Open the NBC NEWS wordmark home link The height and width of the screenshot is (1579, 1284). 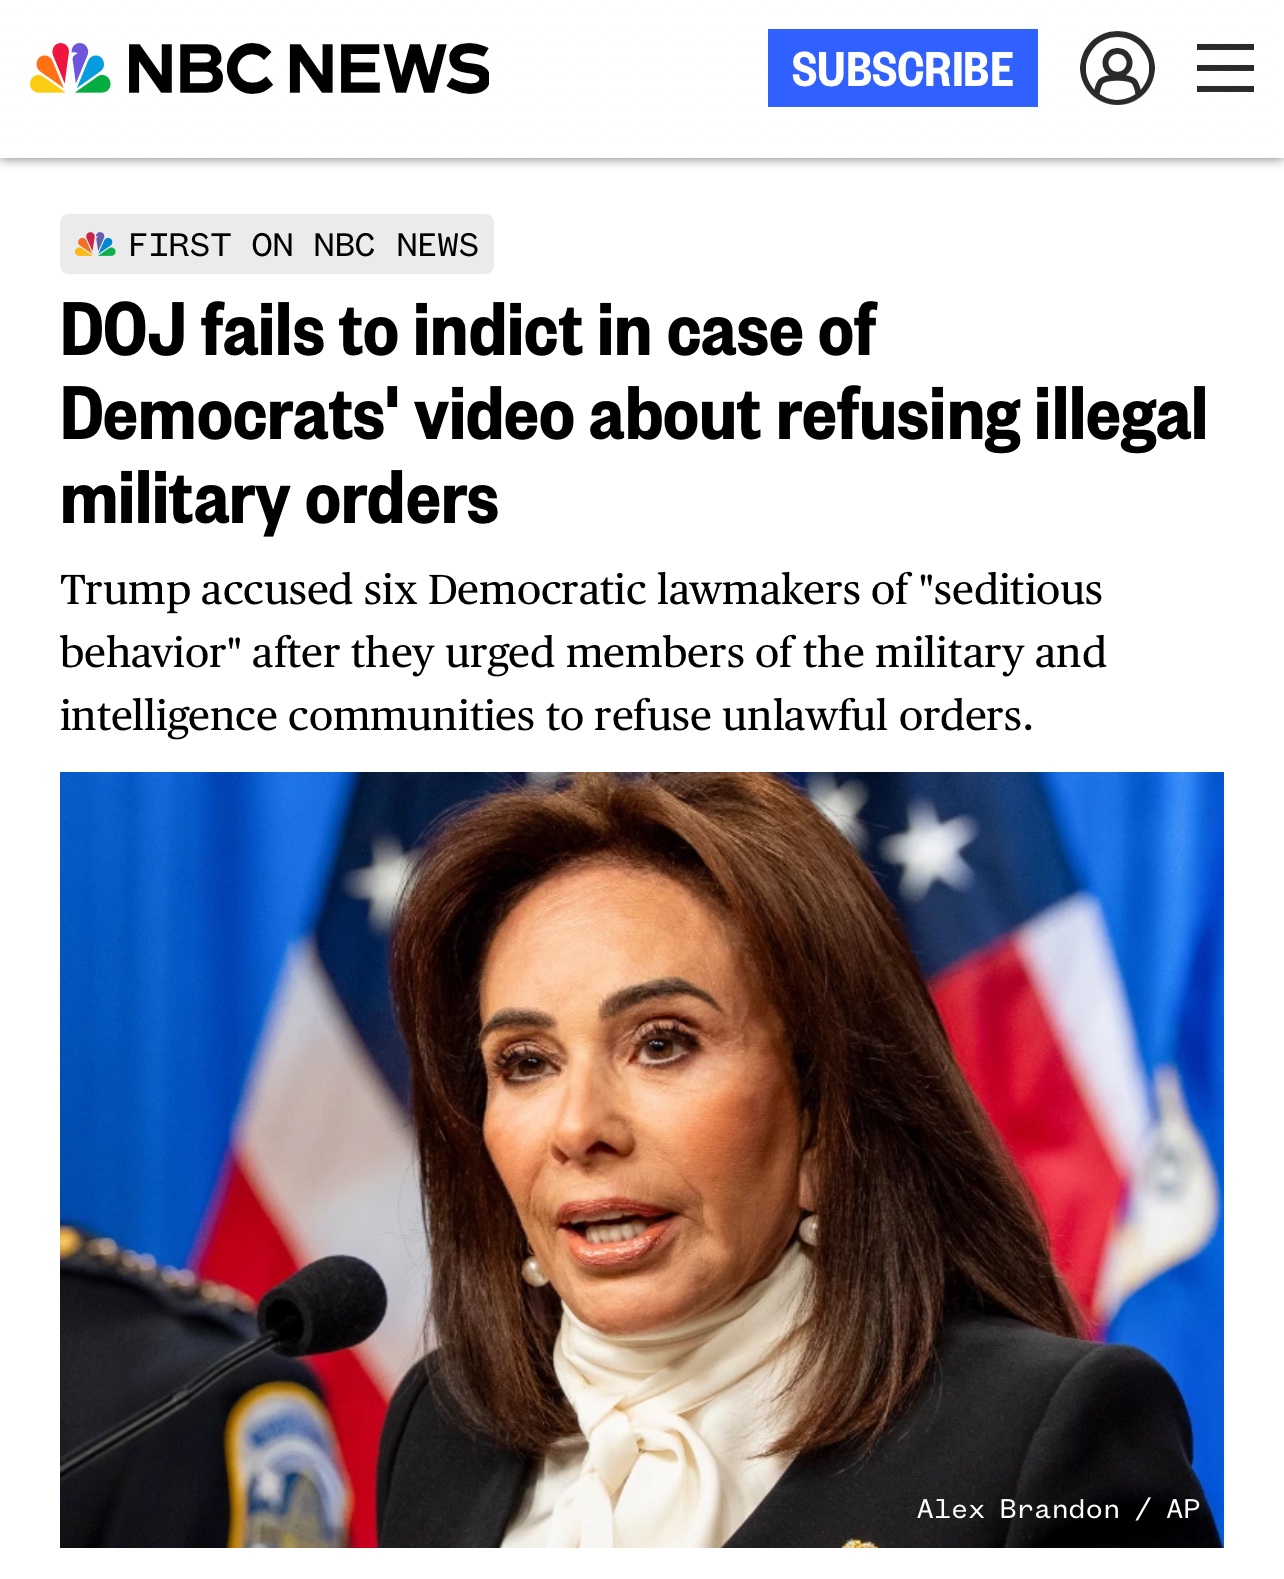pyautogui.click(x=308, y=69)
